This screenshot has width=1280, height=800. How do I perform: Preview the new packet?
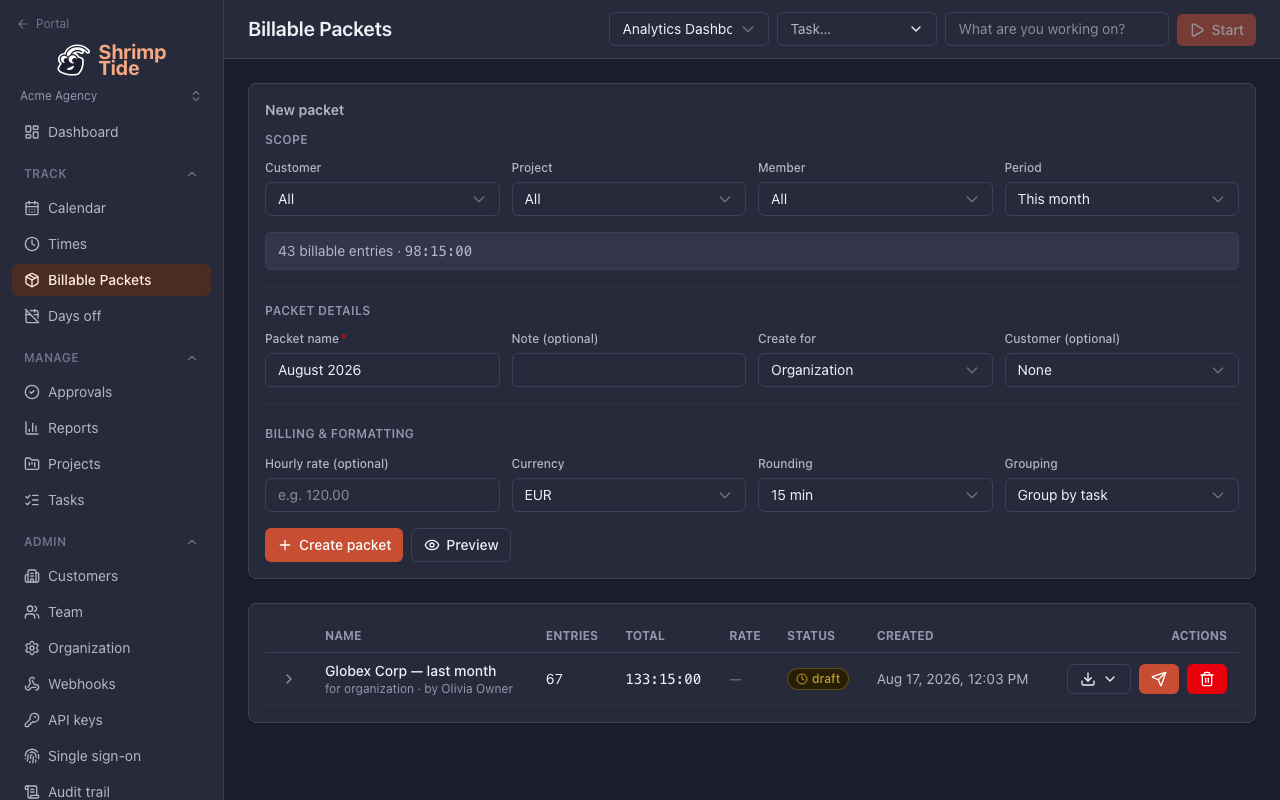point(461,545)
